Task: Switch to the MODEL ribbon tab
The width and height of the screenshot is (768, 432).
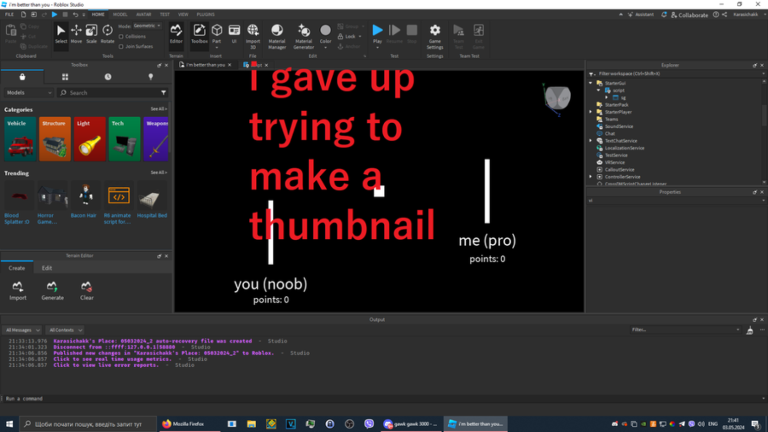Action: (120, 15)
